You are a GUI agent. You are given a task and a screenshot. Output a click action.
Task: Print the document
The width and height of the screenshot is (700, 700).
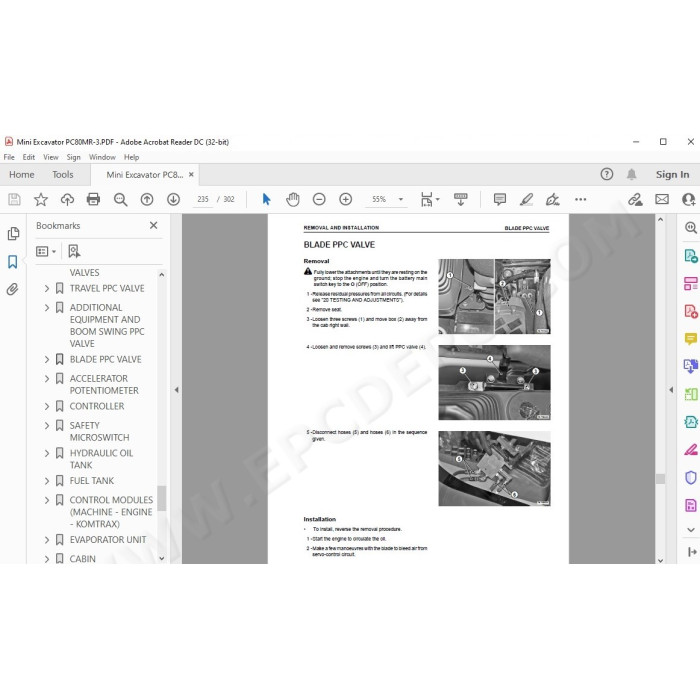click(x=93, y=199)
